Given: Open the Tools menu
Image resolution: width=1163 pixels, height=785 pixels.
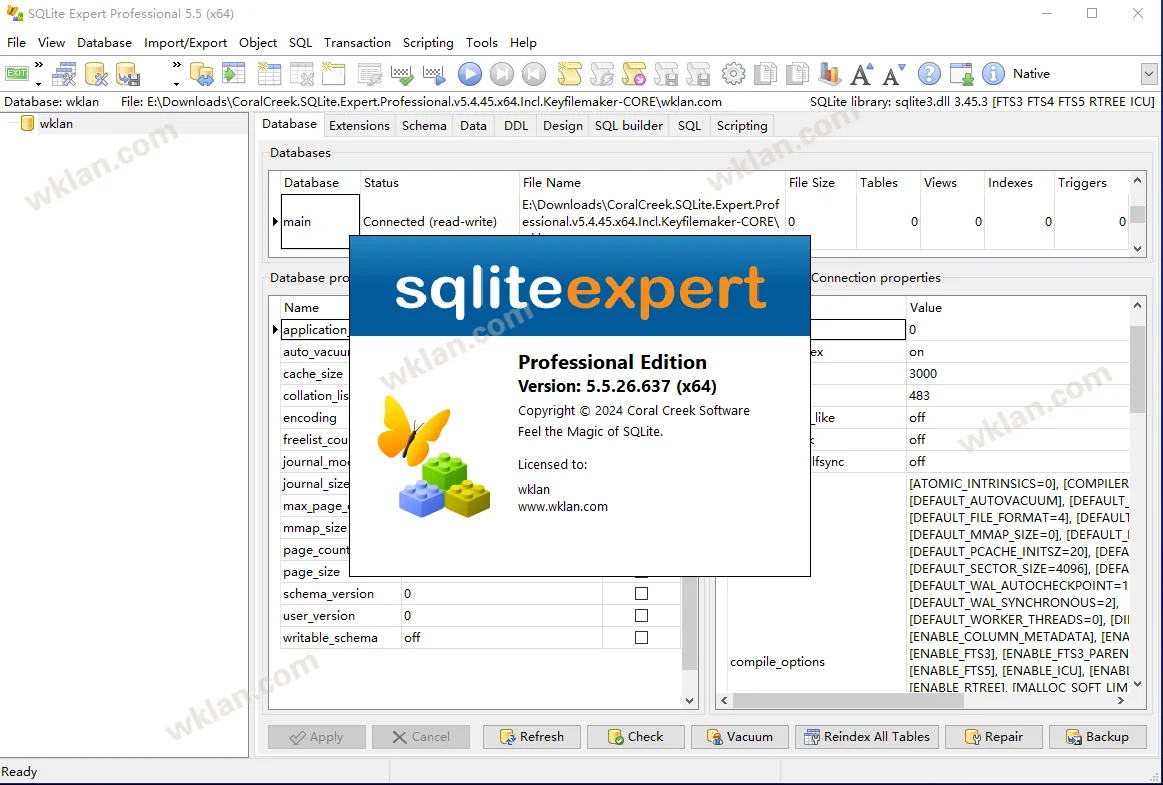Looking at the screenshot, I should point(482,42).
